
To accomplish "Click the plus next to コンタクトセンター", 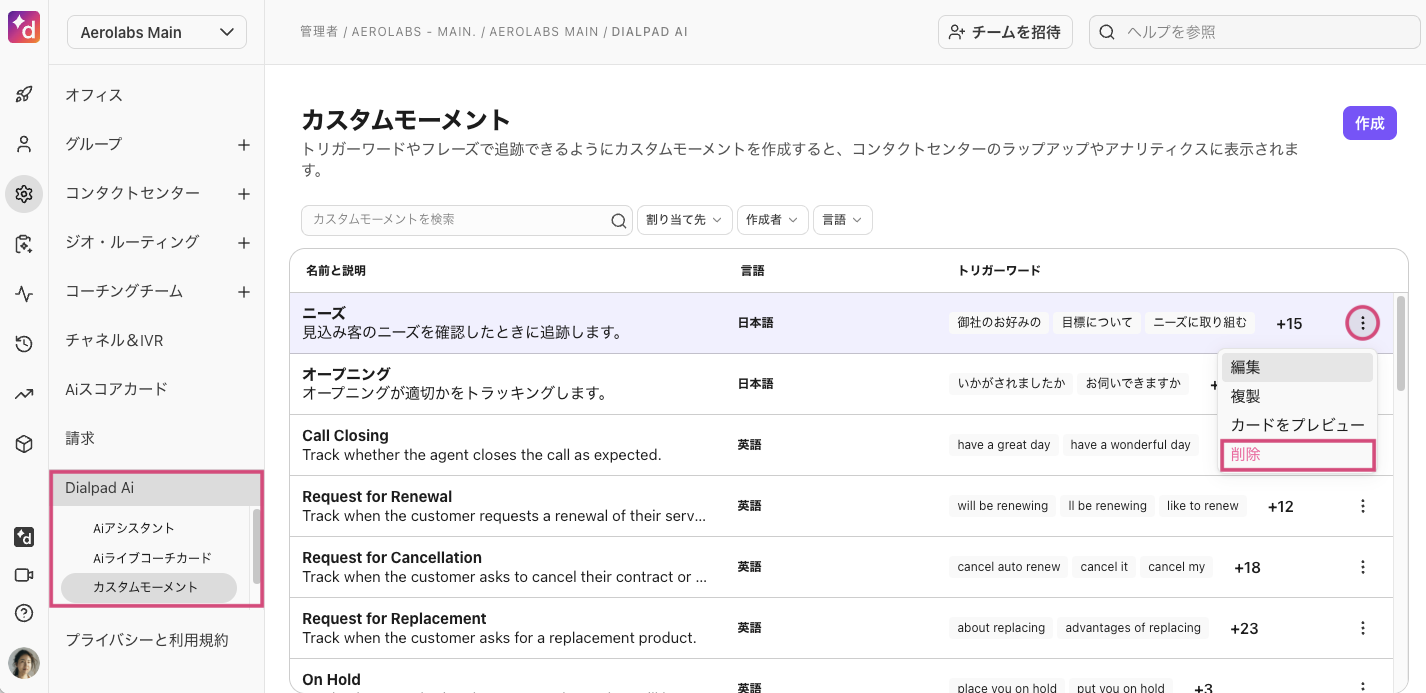I will coord(243,194).
